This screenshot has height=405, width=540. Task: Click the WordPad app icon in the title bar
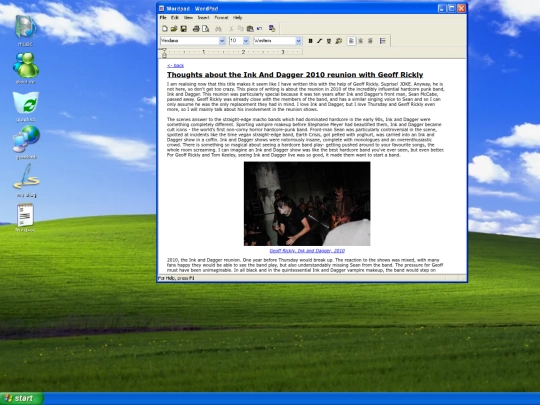point(162,8)
